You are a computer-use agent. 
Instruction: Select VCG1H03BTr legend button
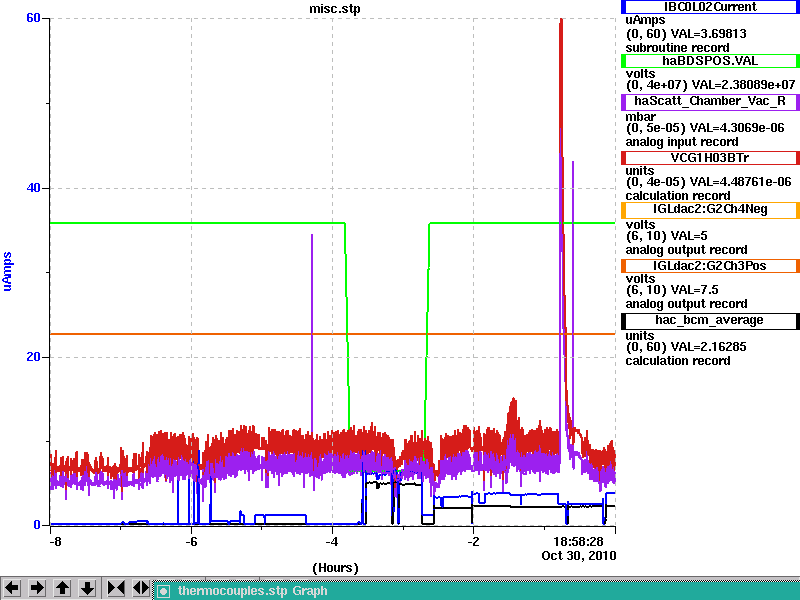click(x=710, y=158)
